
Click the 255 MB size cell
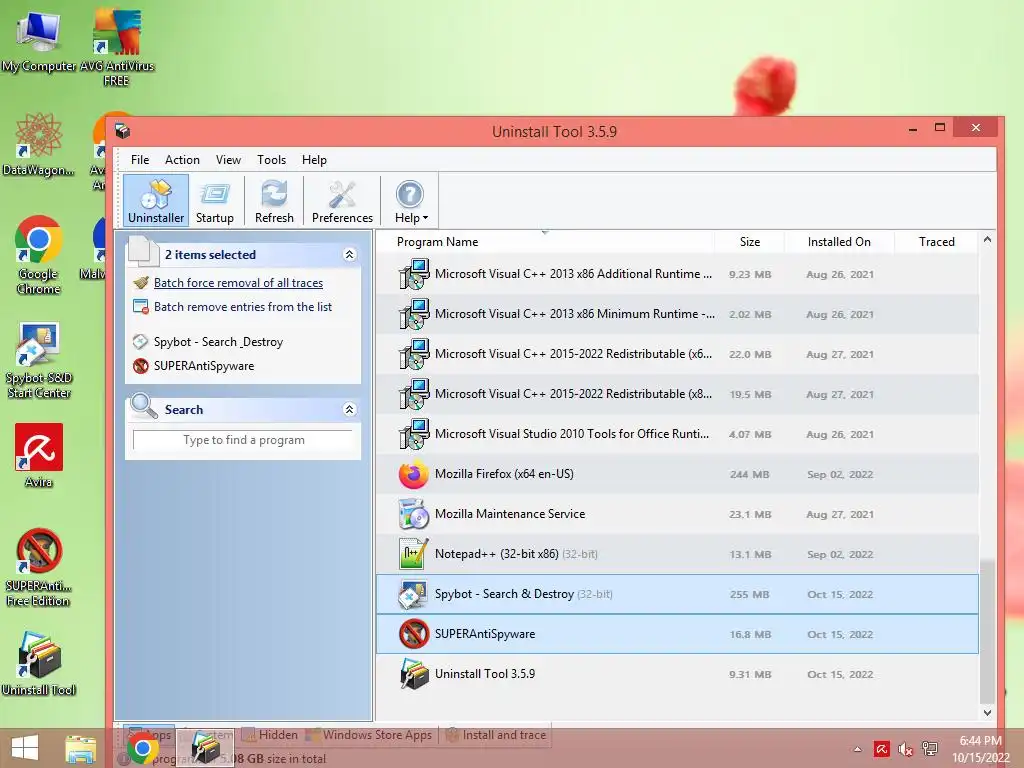point(750,594)
